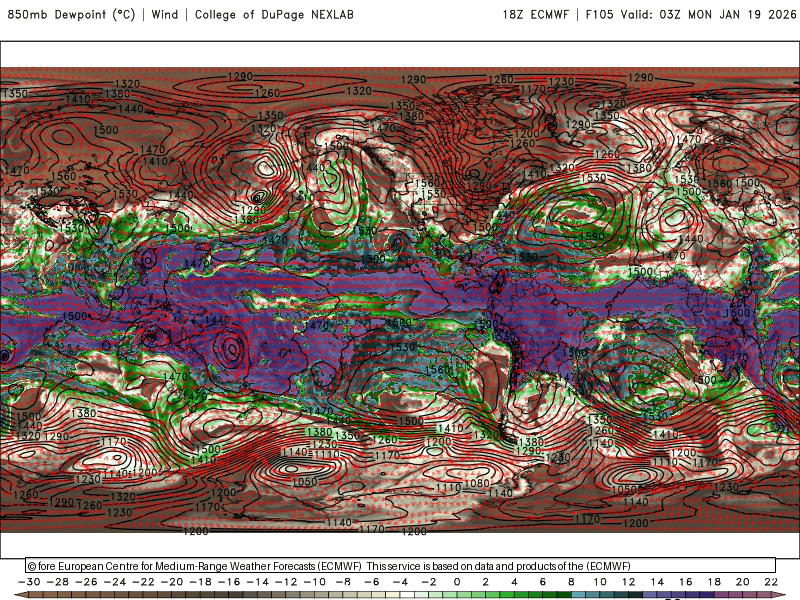This screenshot has height=600, width=800.
Task: Click the -14 value on the color scale
Action: click(258, 582)
